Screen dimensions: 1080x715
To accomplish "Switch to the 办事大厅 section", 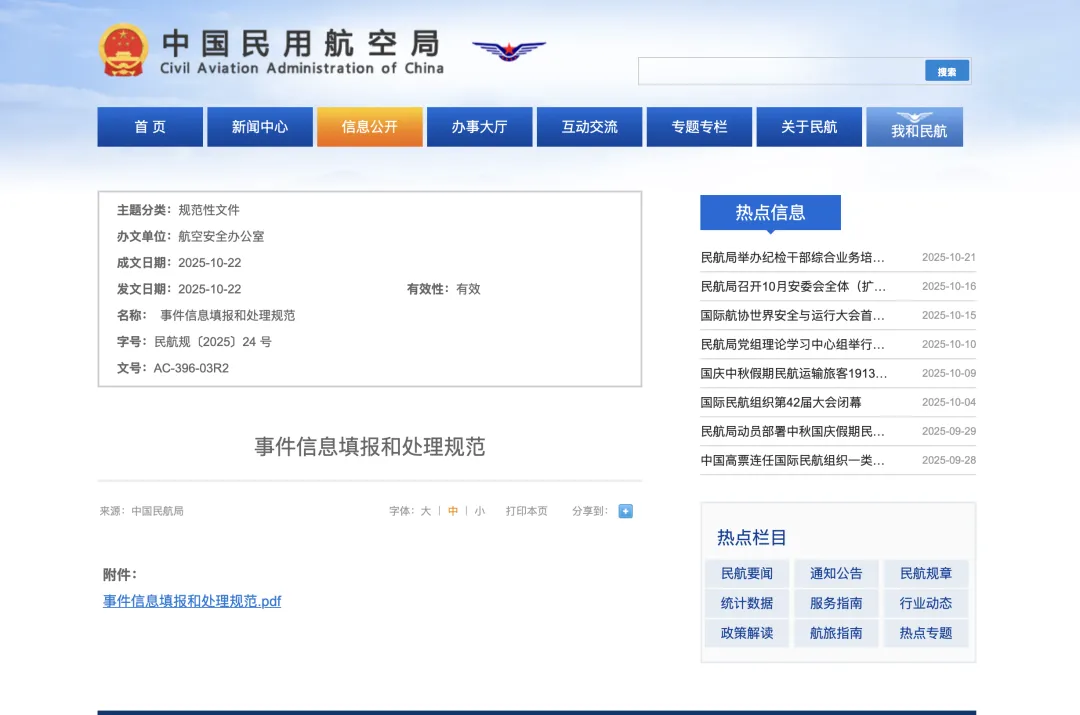I will (x=479, y=126).
